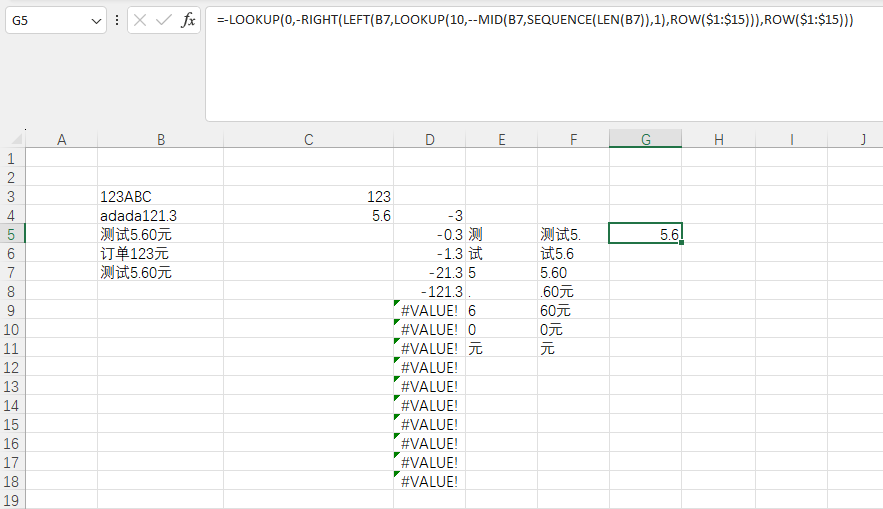Select column F header
The image size is (883, 509).
[x=573, y=140]
